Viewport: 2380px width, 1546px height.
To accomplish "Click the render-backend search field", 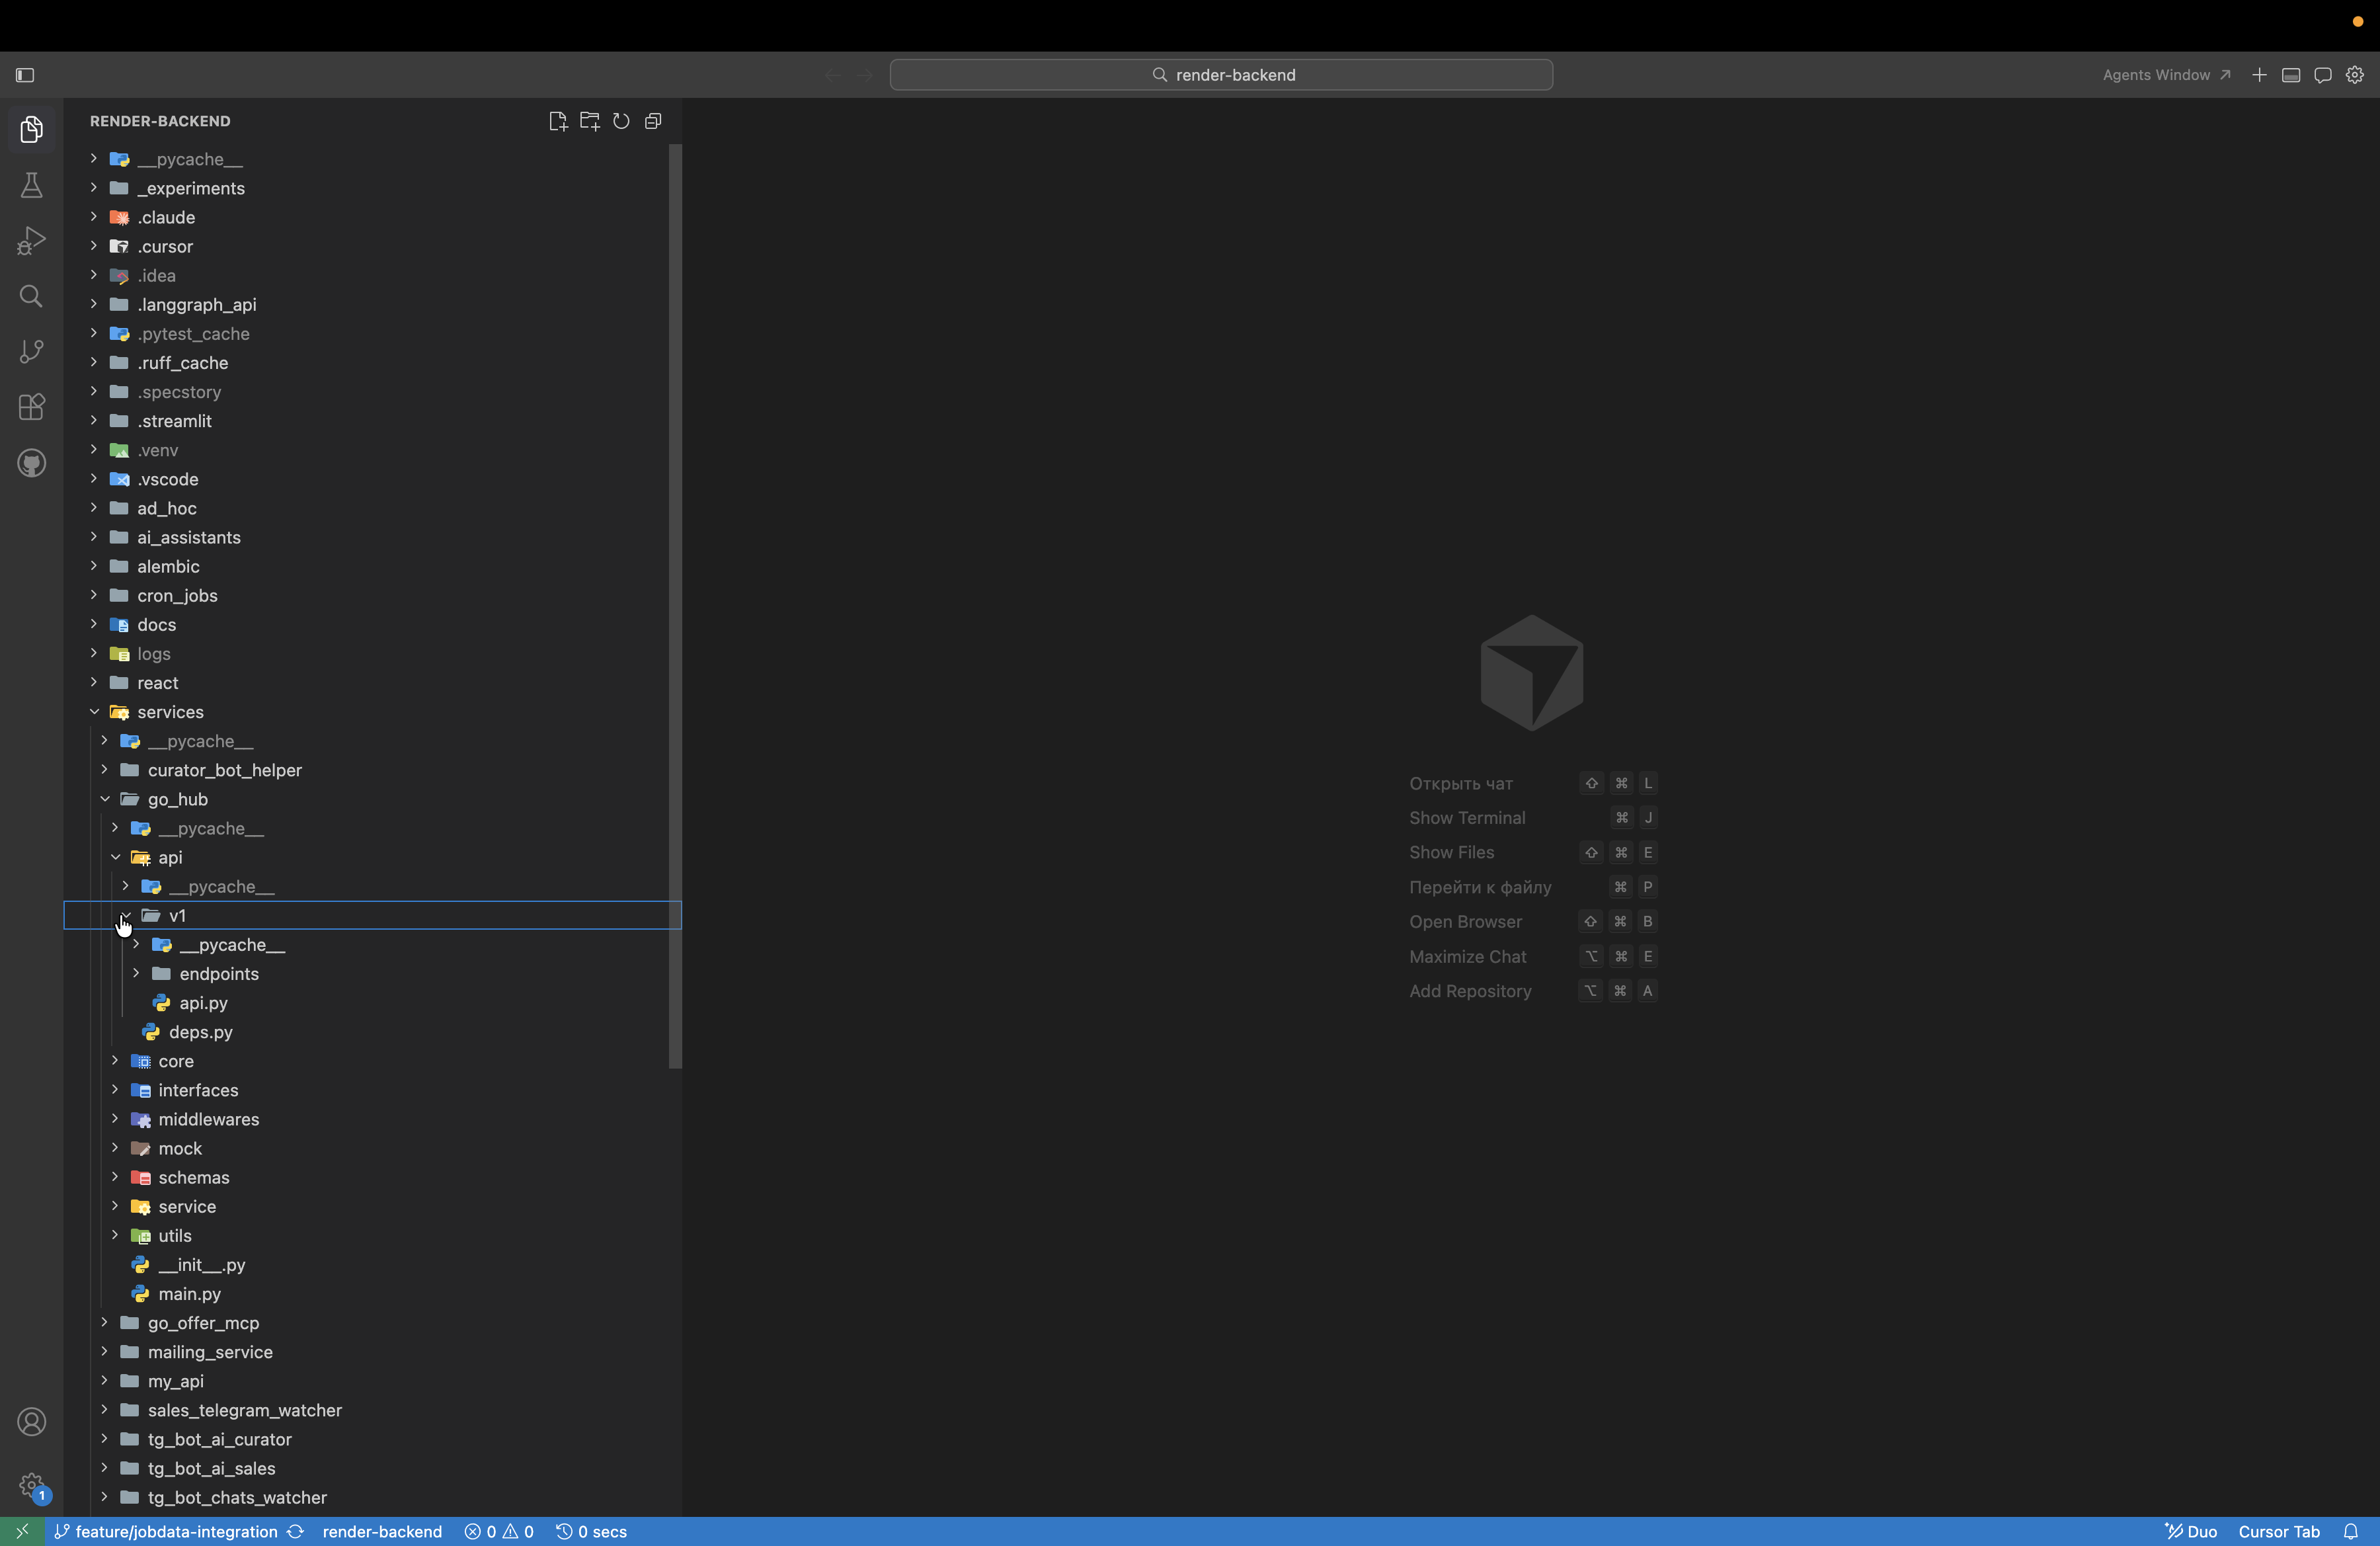I will pyautogui.click(x=1221, y=75).
